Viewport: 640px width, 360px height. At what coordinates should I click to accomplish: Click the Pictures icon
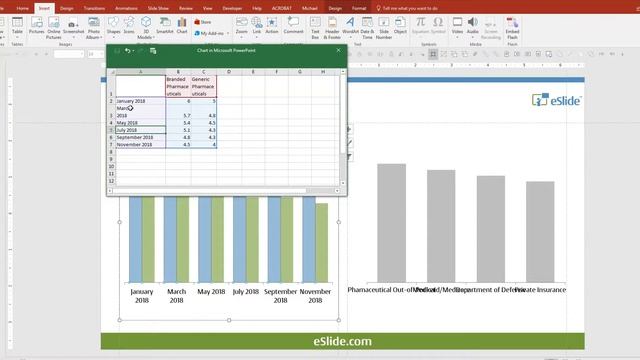pyautogui.click(x=36, y=25)
